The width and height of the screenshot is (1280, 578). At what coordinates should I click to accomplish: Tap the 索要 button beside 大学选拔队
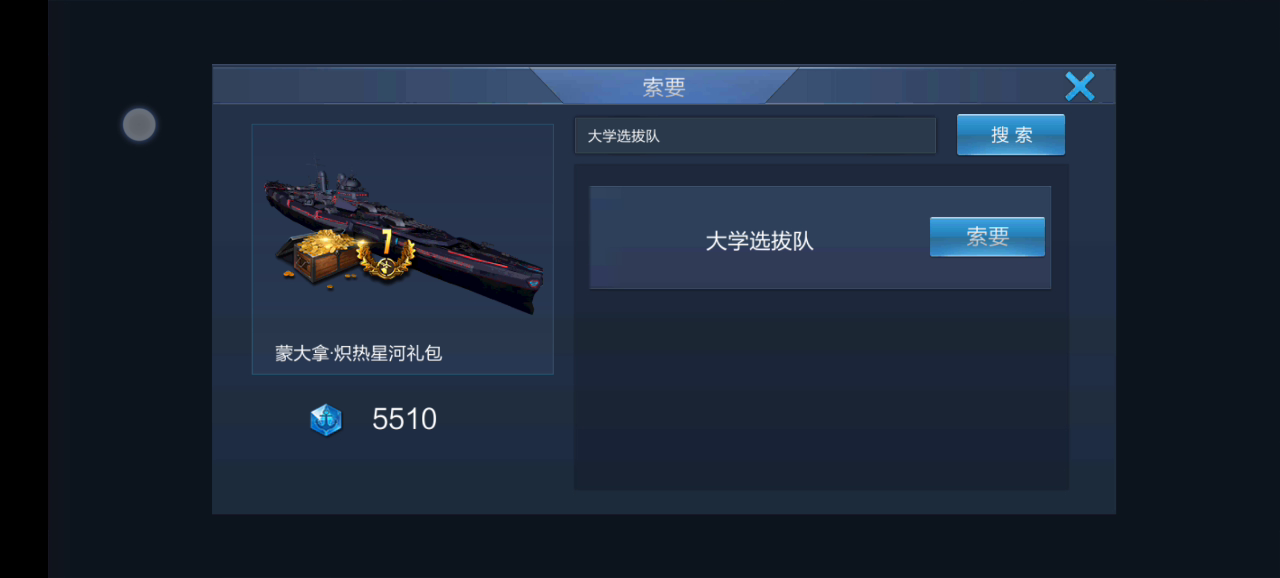(x=987, y=237)
